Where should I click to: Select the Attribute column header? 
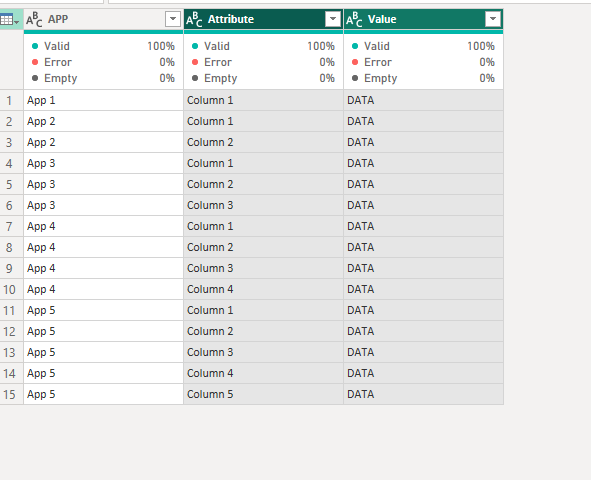pos(263,19)
